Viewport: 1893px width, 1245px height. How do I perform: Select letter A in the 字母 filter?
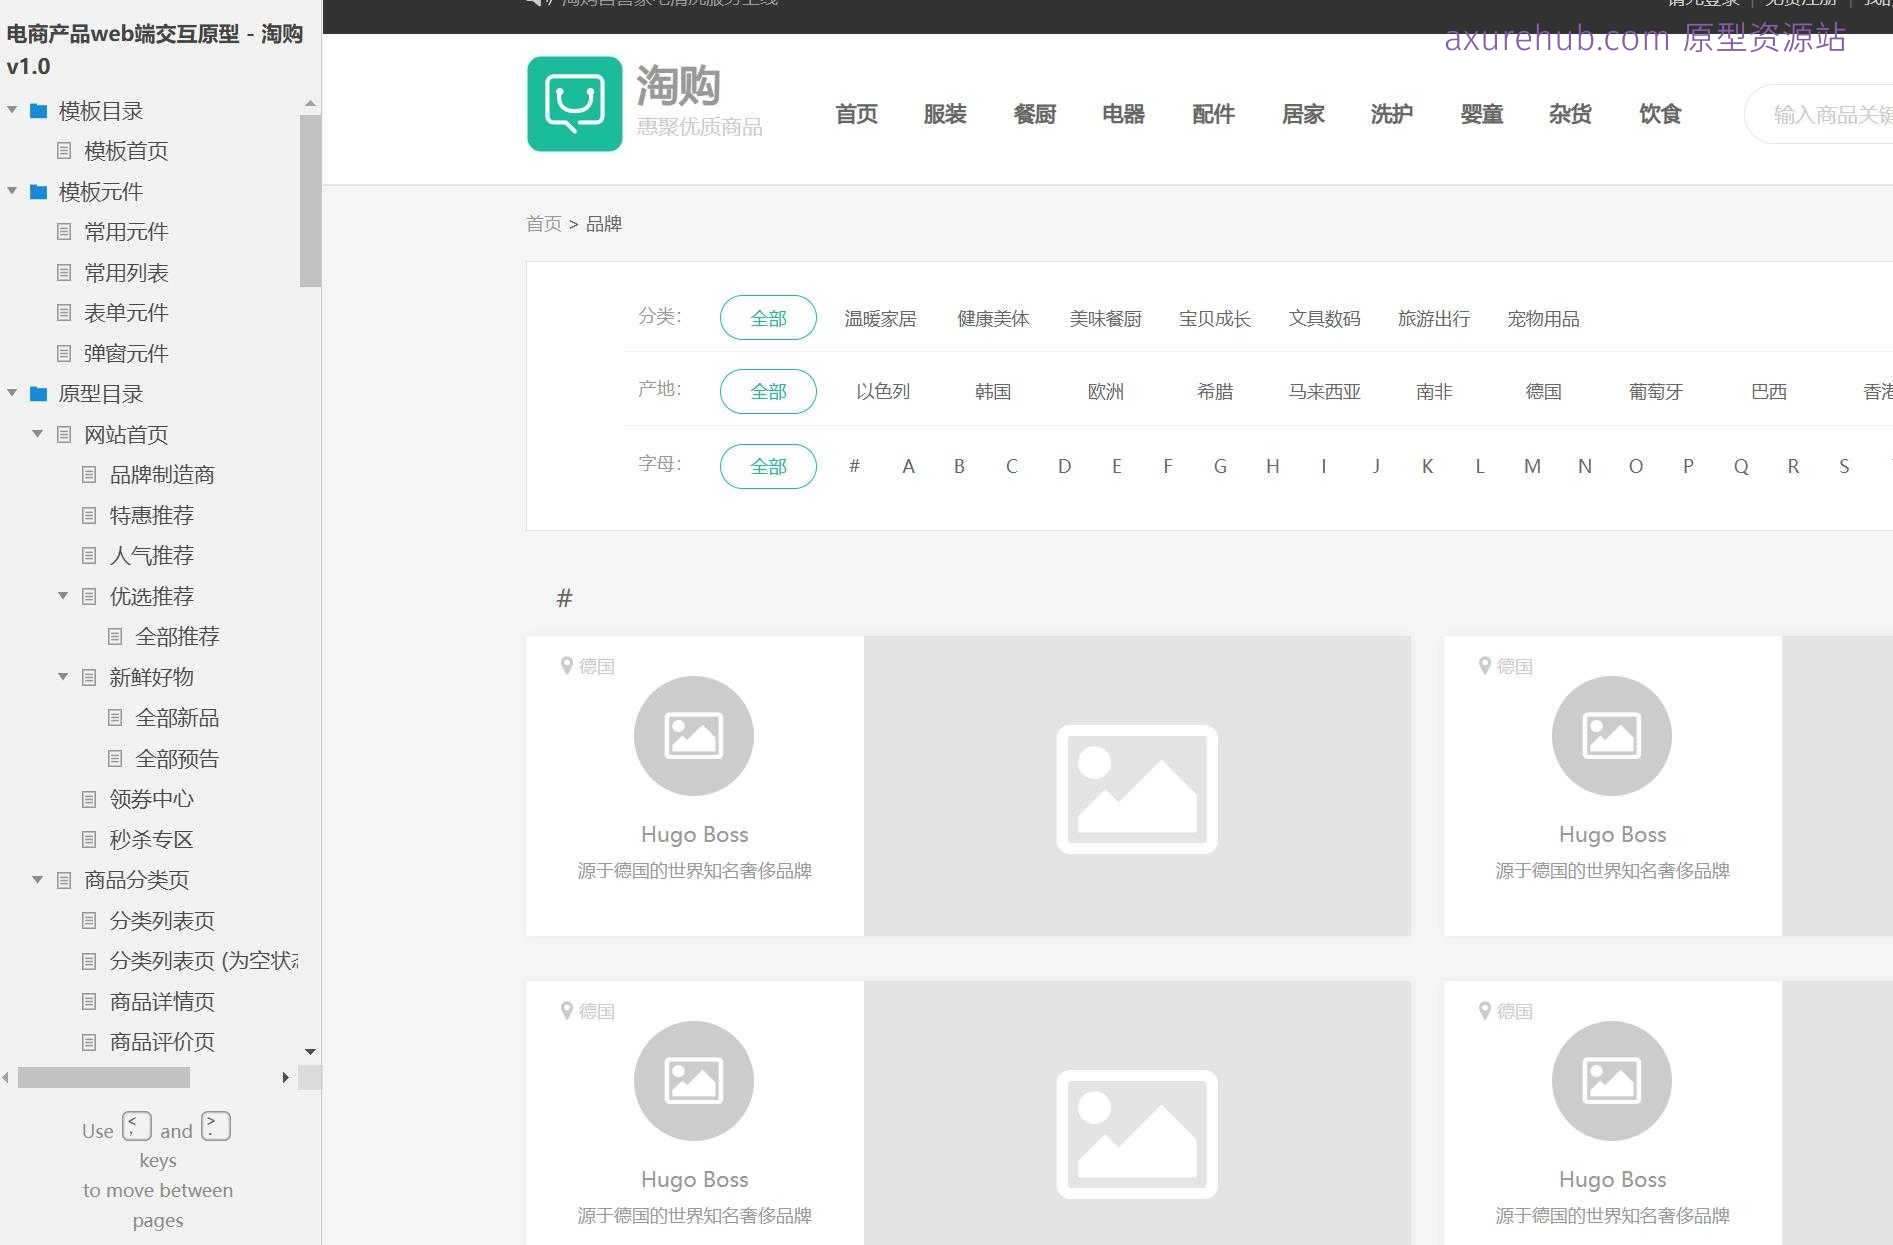pyautogui.click(x=907, y=466)
